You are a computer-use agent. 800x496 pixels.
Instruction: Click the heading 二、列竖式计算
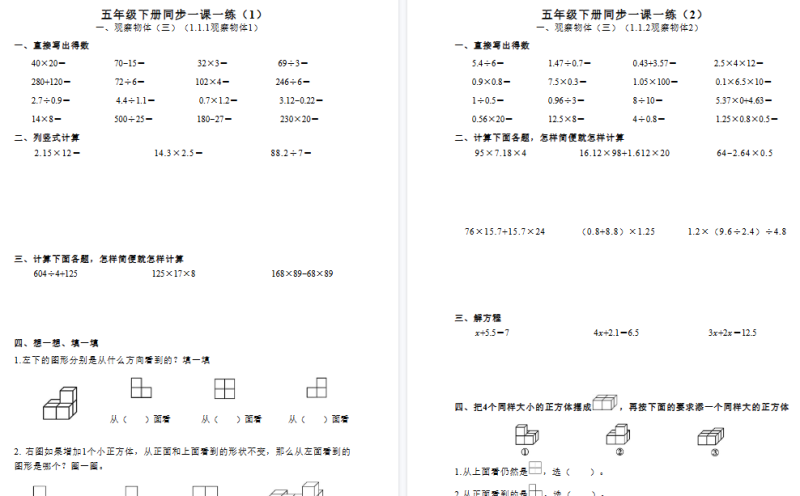click(x=47, y=138)
